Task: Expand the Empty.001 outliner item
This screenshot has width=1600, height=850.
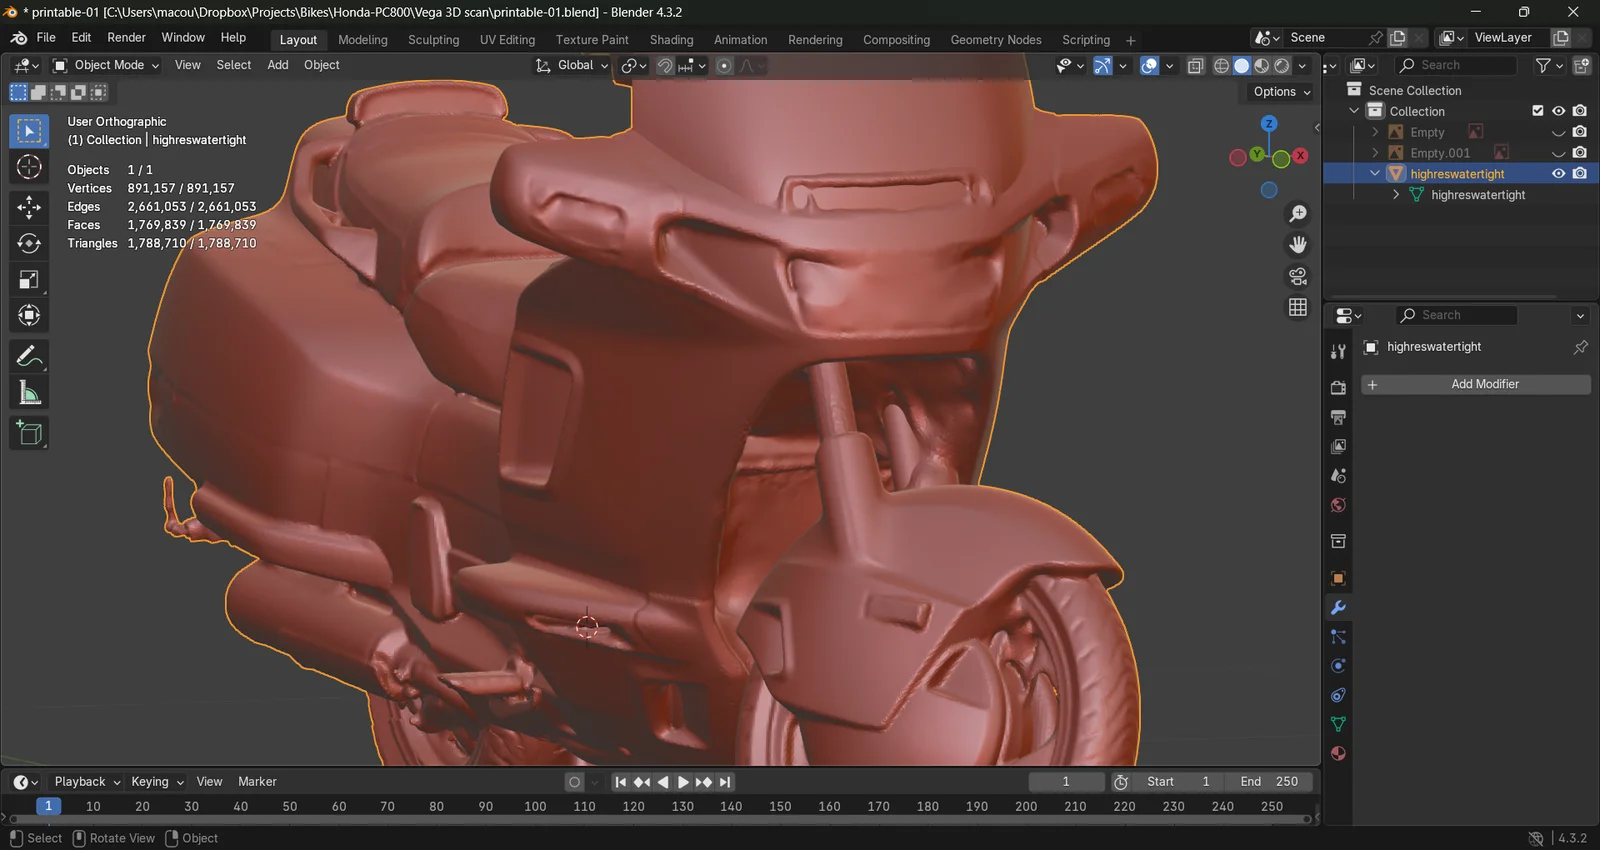Action: point(1375,153)
